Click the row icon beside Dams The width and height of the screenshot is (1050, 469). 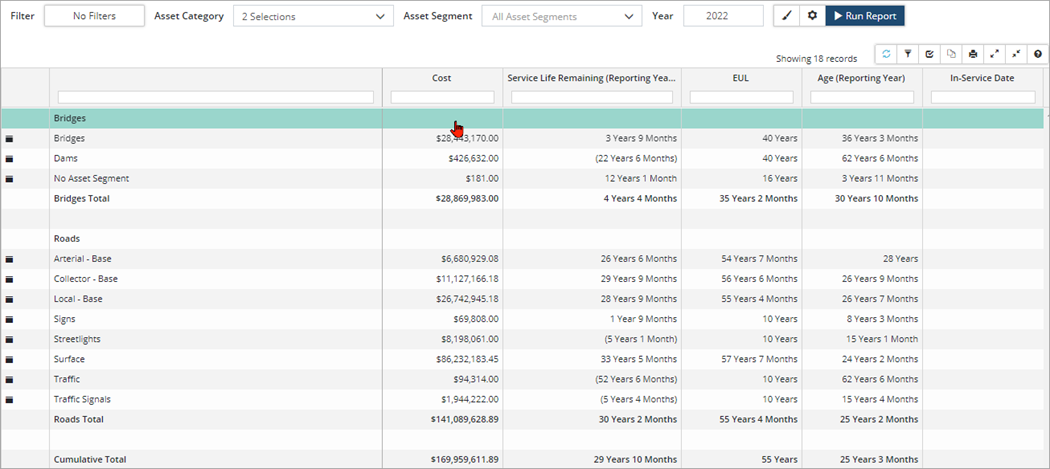10,159
